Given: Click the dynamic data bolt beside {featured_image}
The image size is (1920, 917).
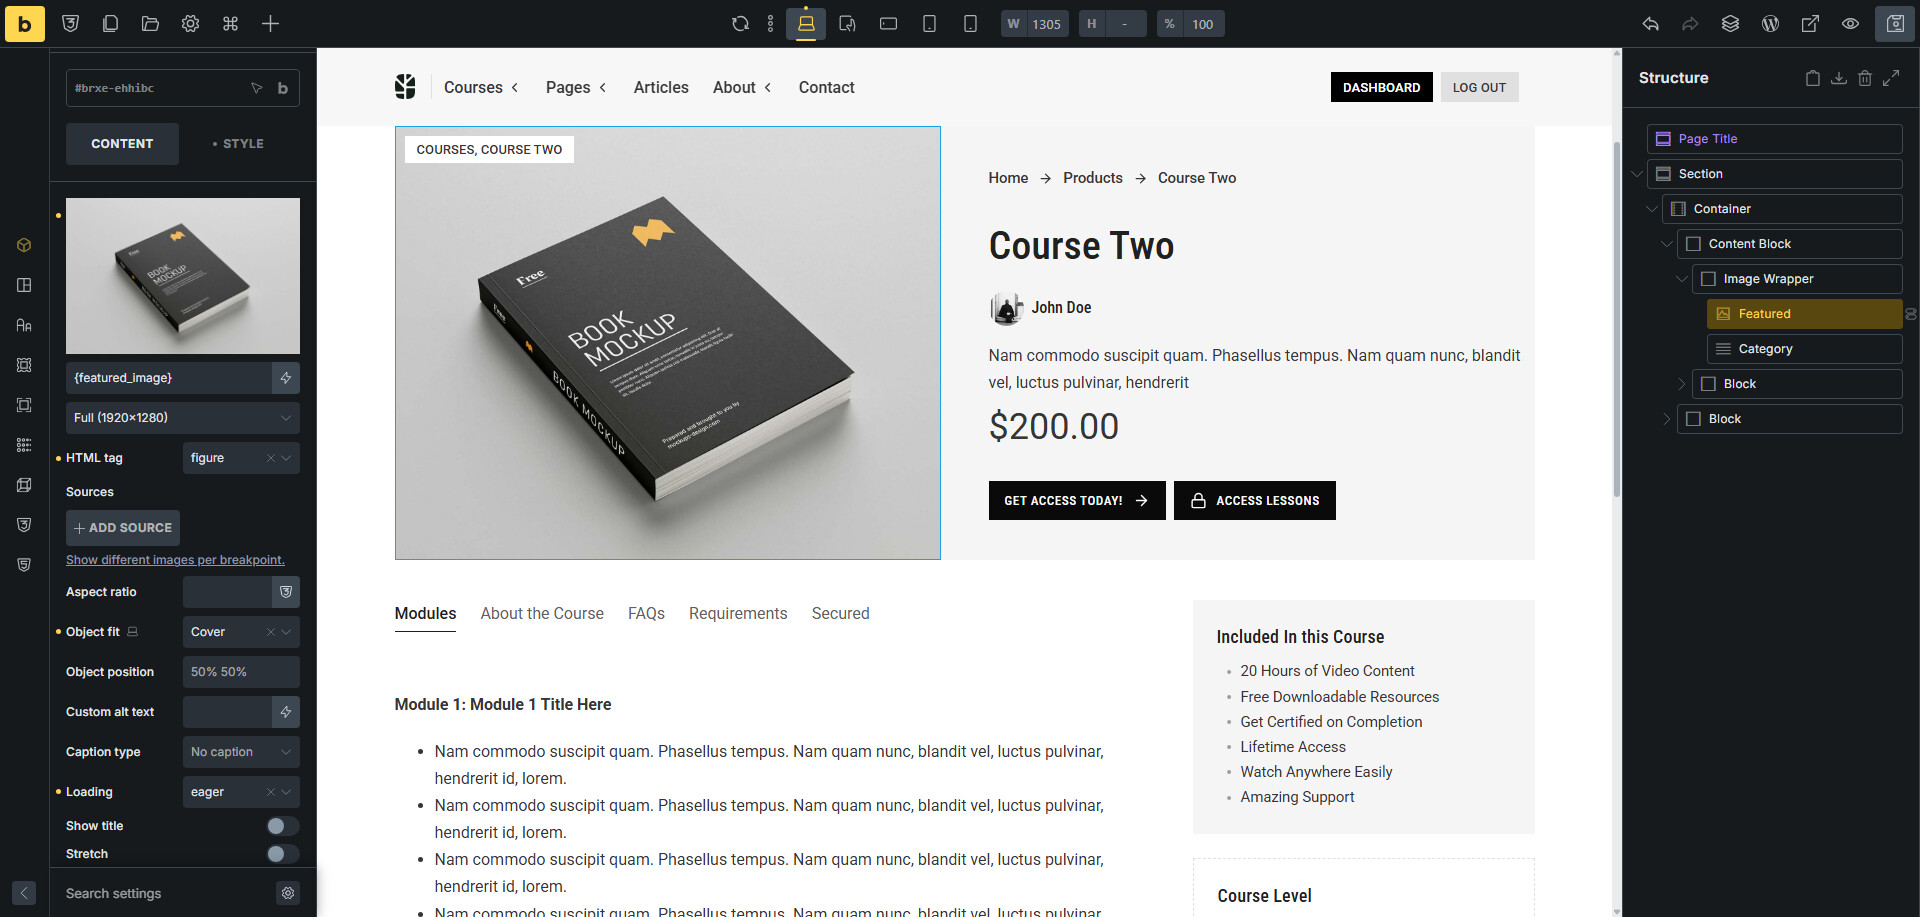Looking at the screenshot, I should coord(286,378).
